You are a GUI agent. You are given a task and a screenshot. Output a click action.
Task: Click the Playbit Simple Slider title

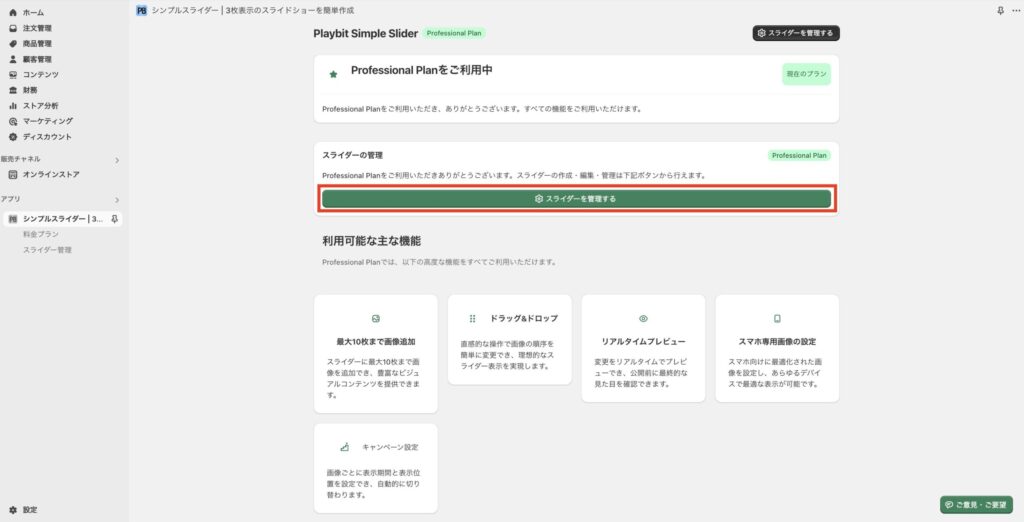click(365, 33)
